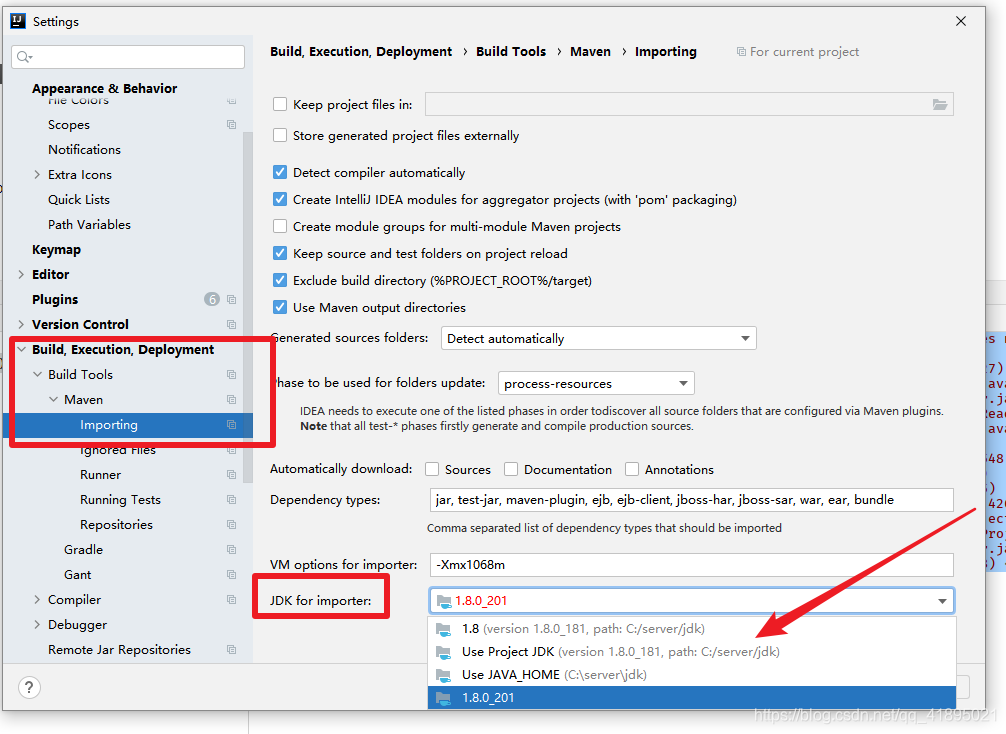Uncheck Create IntelliJ IDEA modules for aggregator projects

[280, 199]
